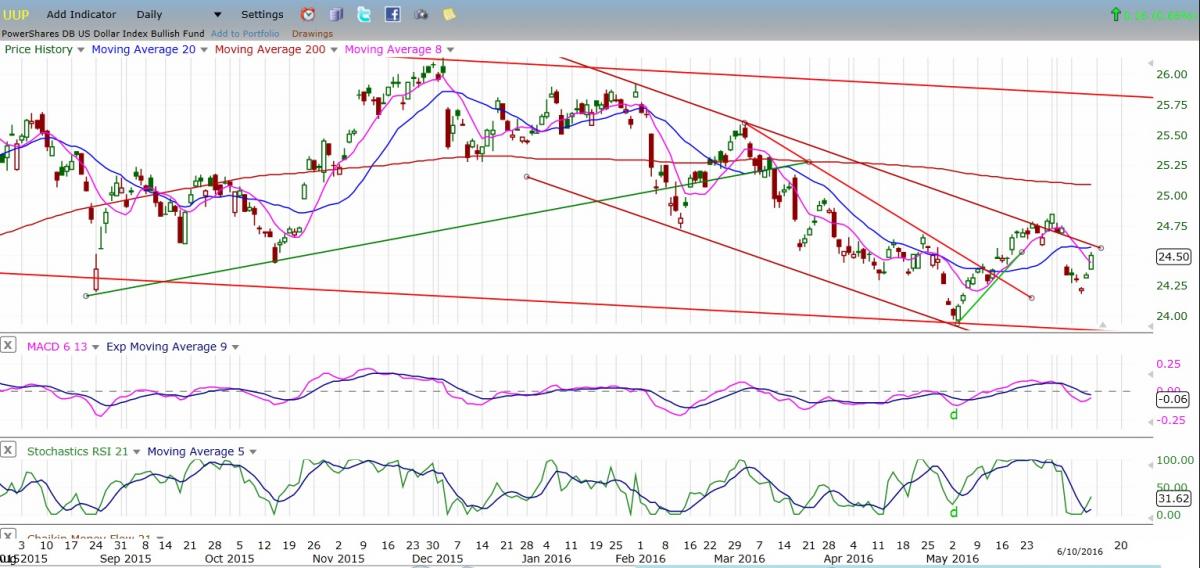Open the Add Indicator menu
The image size is (1200, 568).
tap(81, 15)
